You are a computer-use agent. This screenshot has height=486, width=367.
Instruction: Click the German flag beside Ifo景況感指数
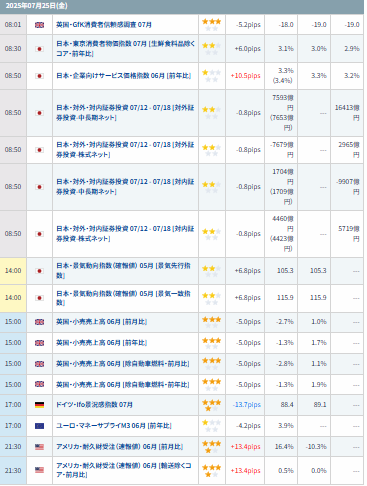39,405
